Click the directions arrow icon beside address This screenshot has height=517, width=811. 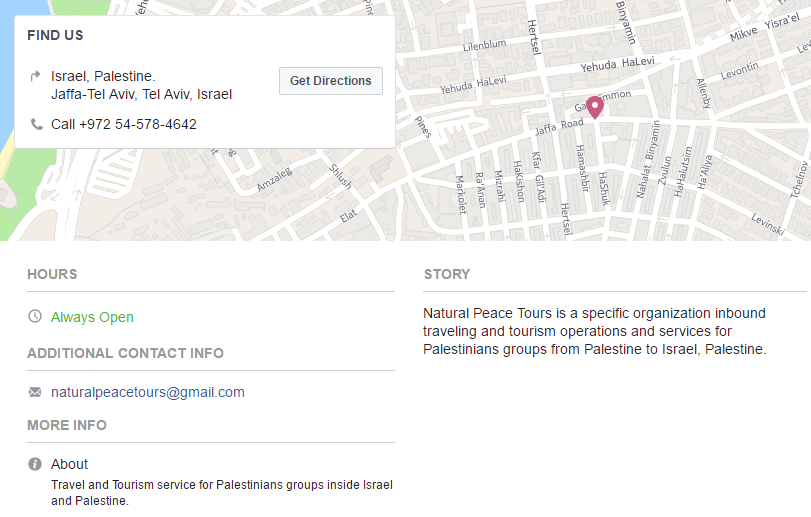click(36, 76)
